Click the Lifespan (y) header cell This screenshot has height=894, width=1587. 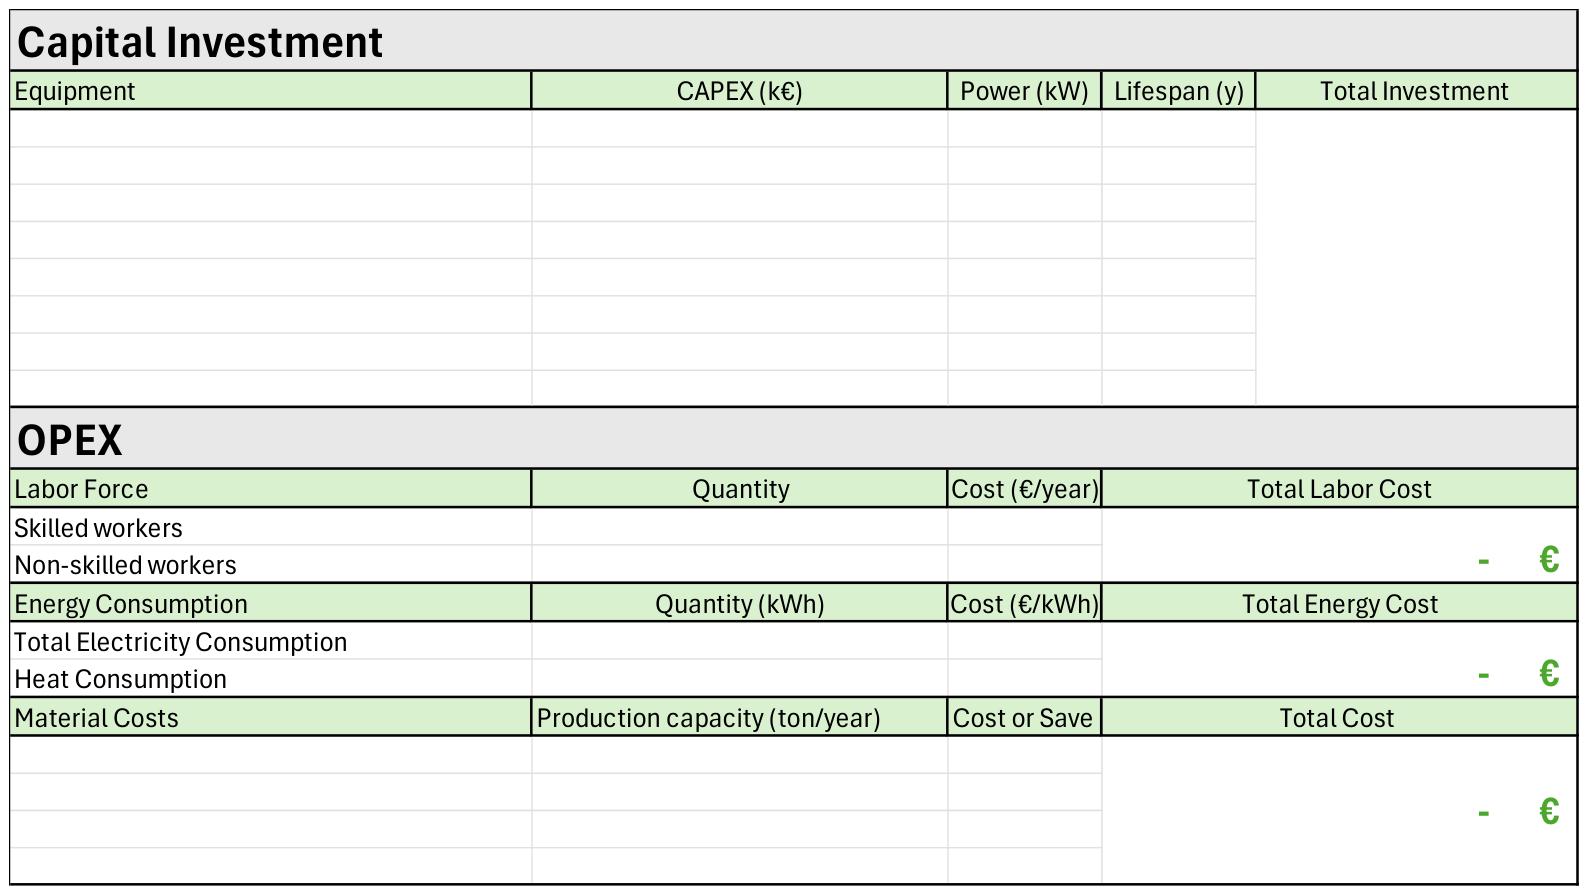pos(1178,91)
